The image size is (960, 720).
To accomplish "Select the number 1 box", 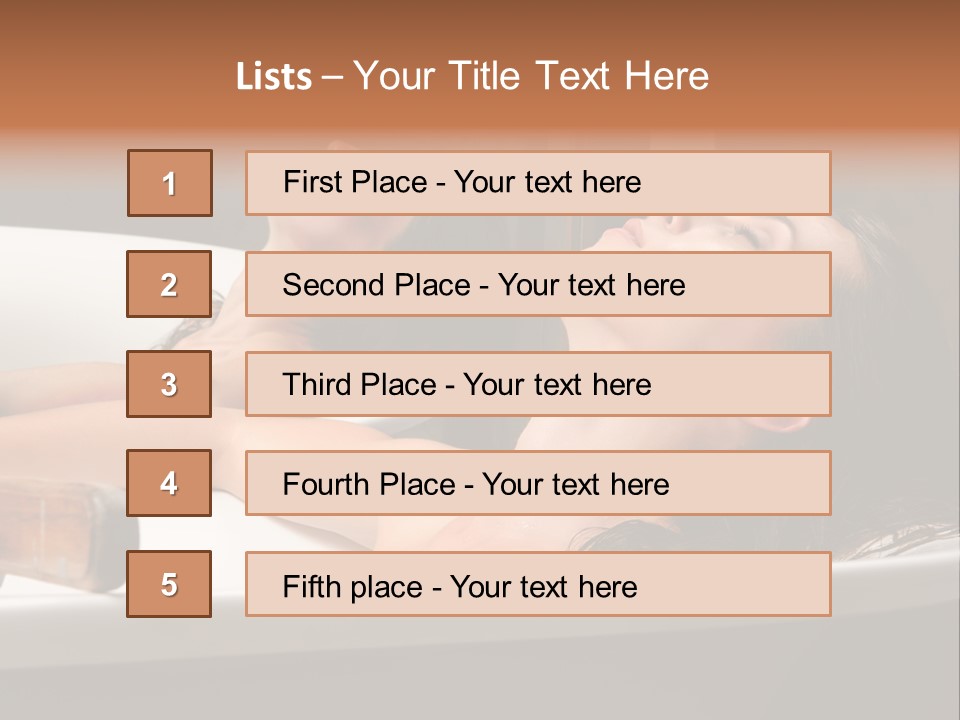I will 169,183.
